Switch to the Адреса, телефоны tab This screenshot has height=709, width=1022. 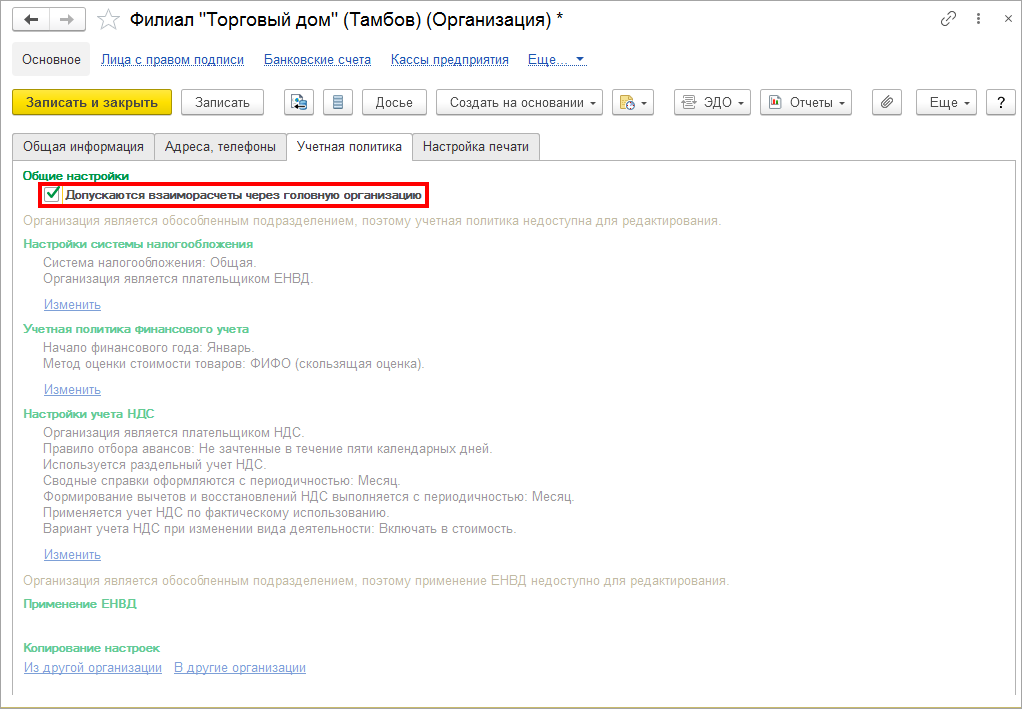(220, 147)
